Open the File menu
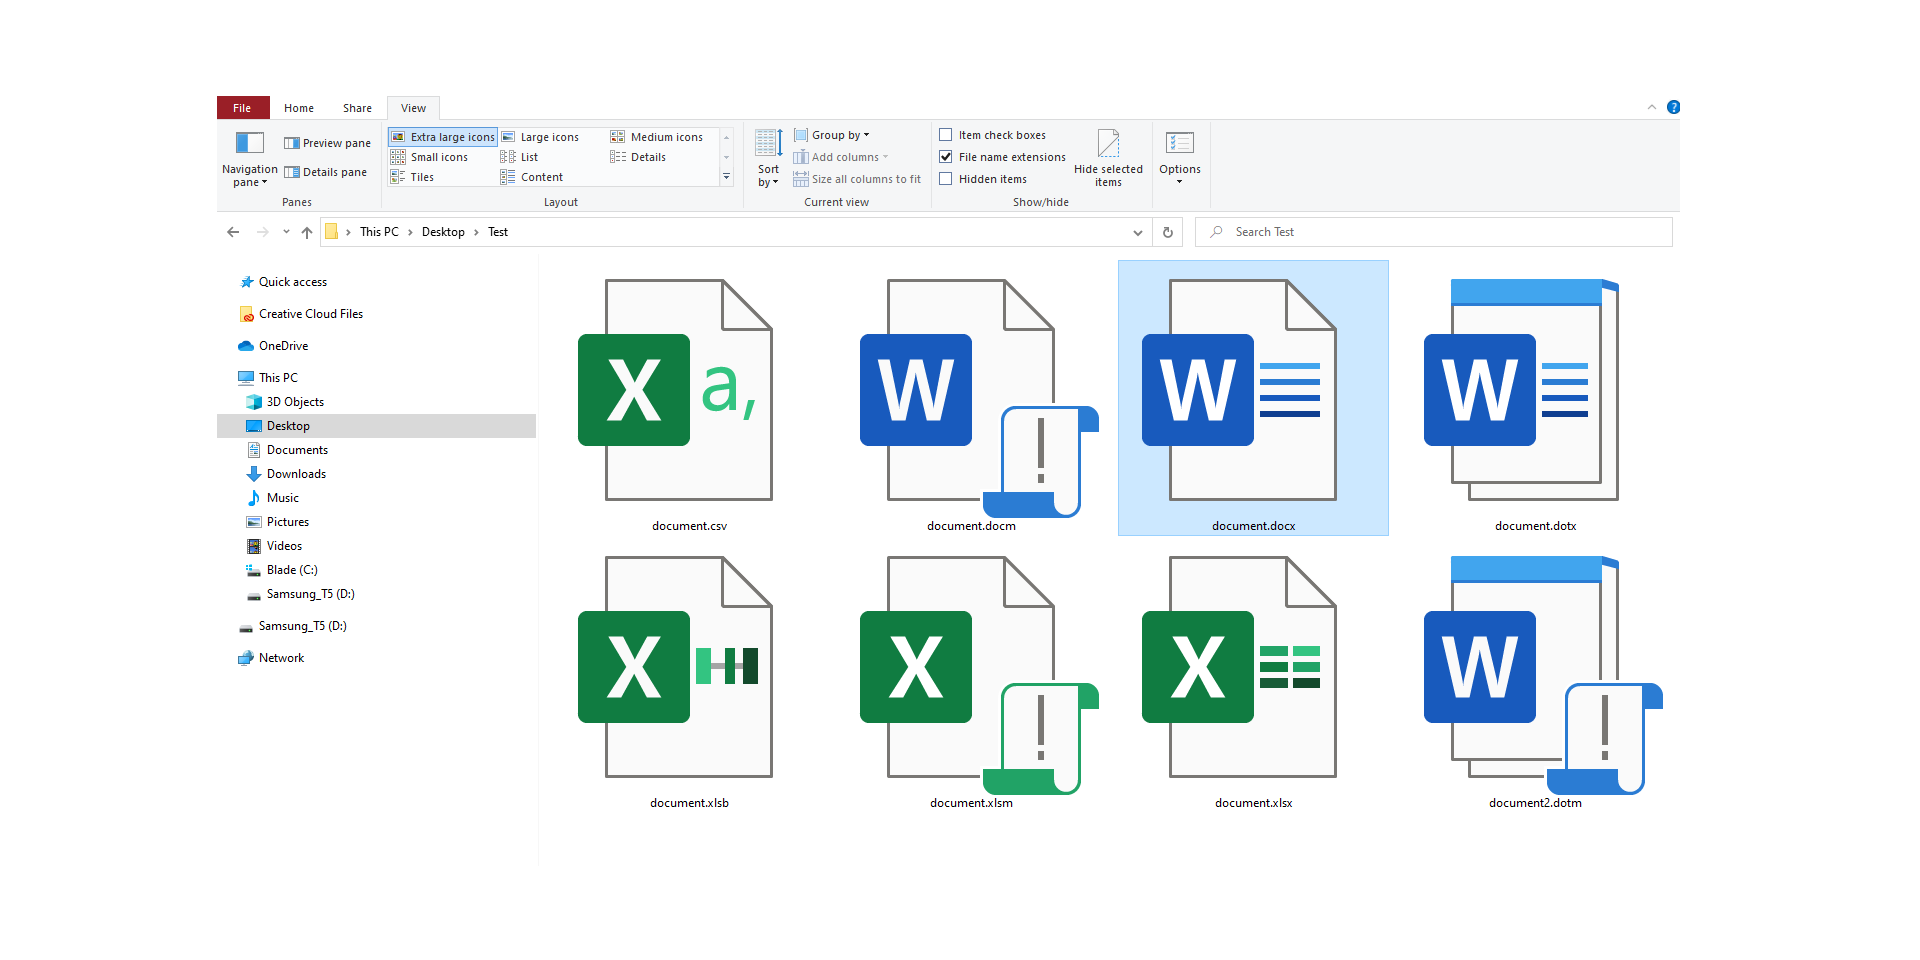The image size is (1920, 960). coord(242,107)
